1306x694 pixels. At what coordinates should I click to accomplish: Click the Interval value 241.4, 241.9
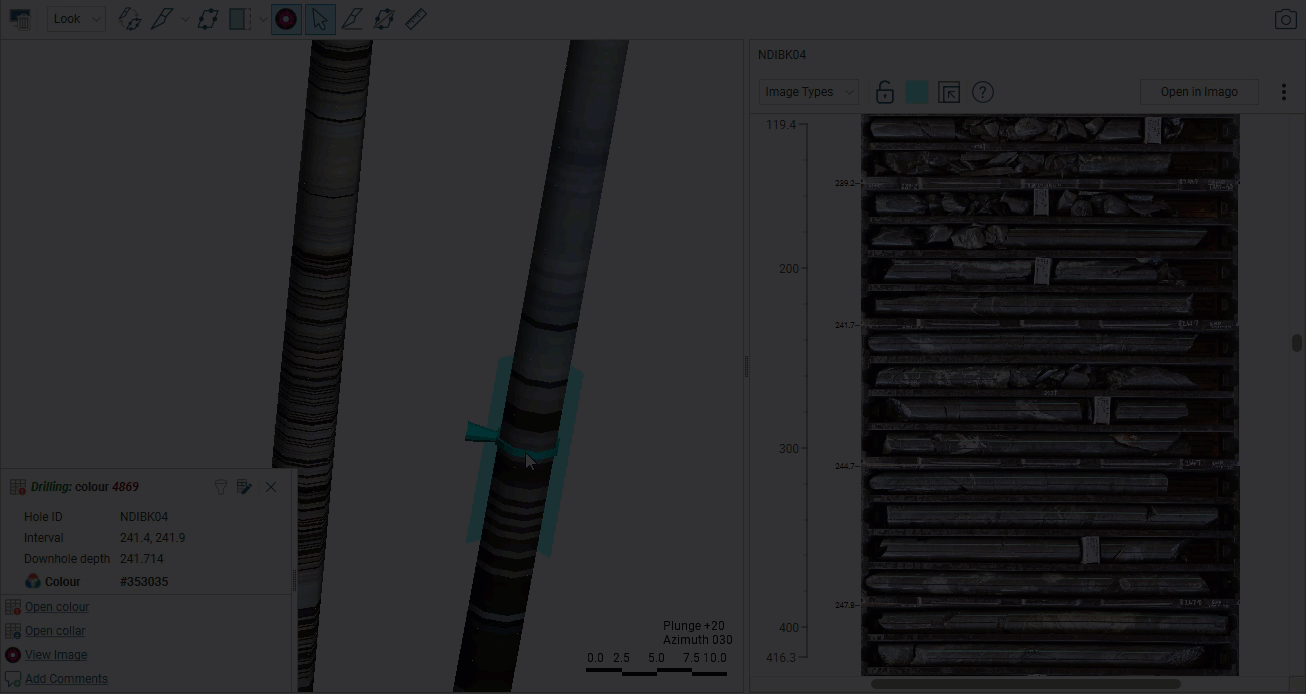click(152, 538)
